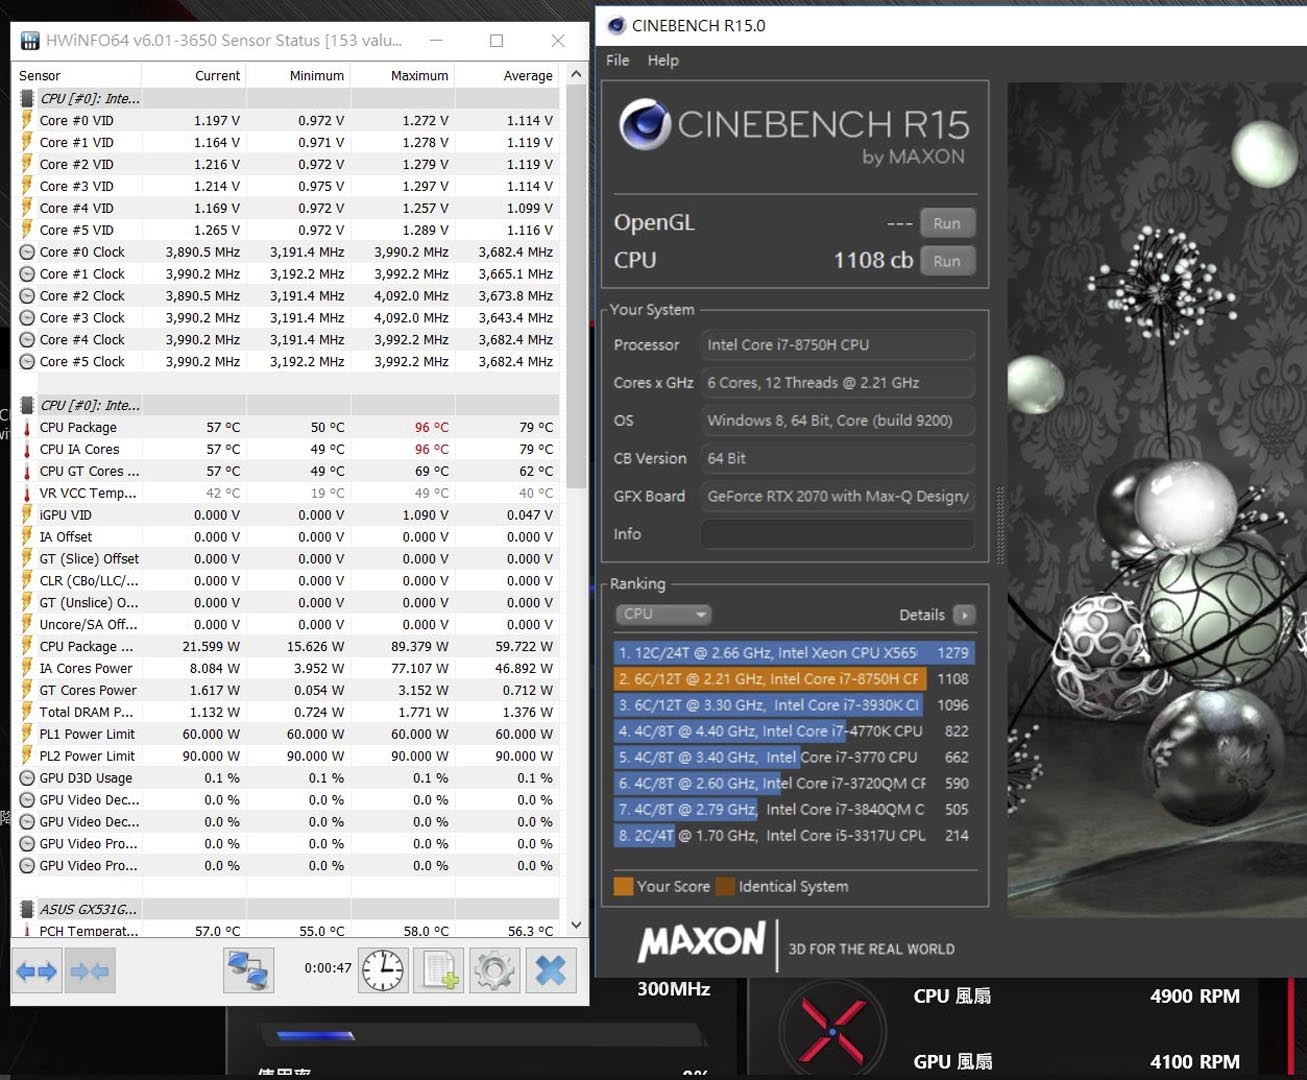Start logging with the sheet plus icon
Screen dimensions: 1307x1080
coord(439,971)
